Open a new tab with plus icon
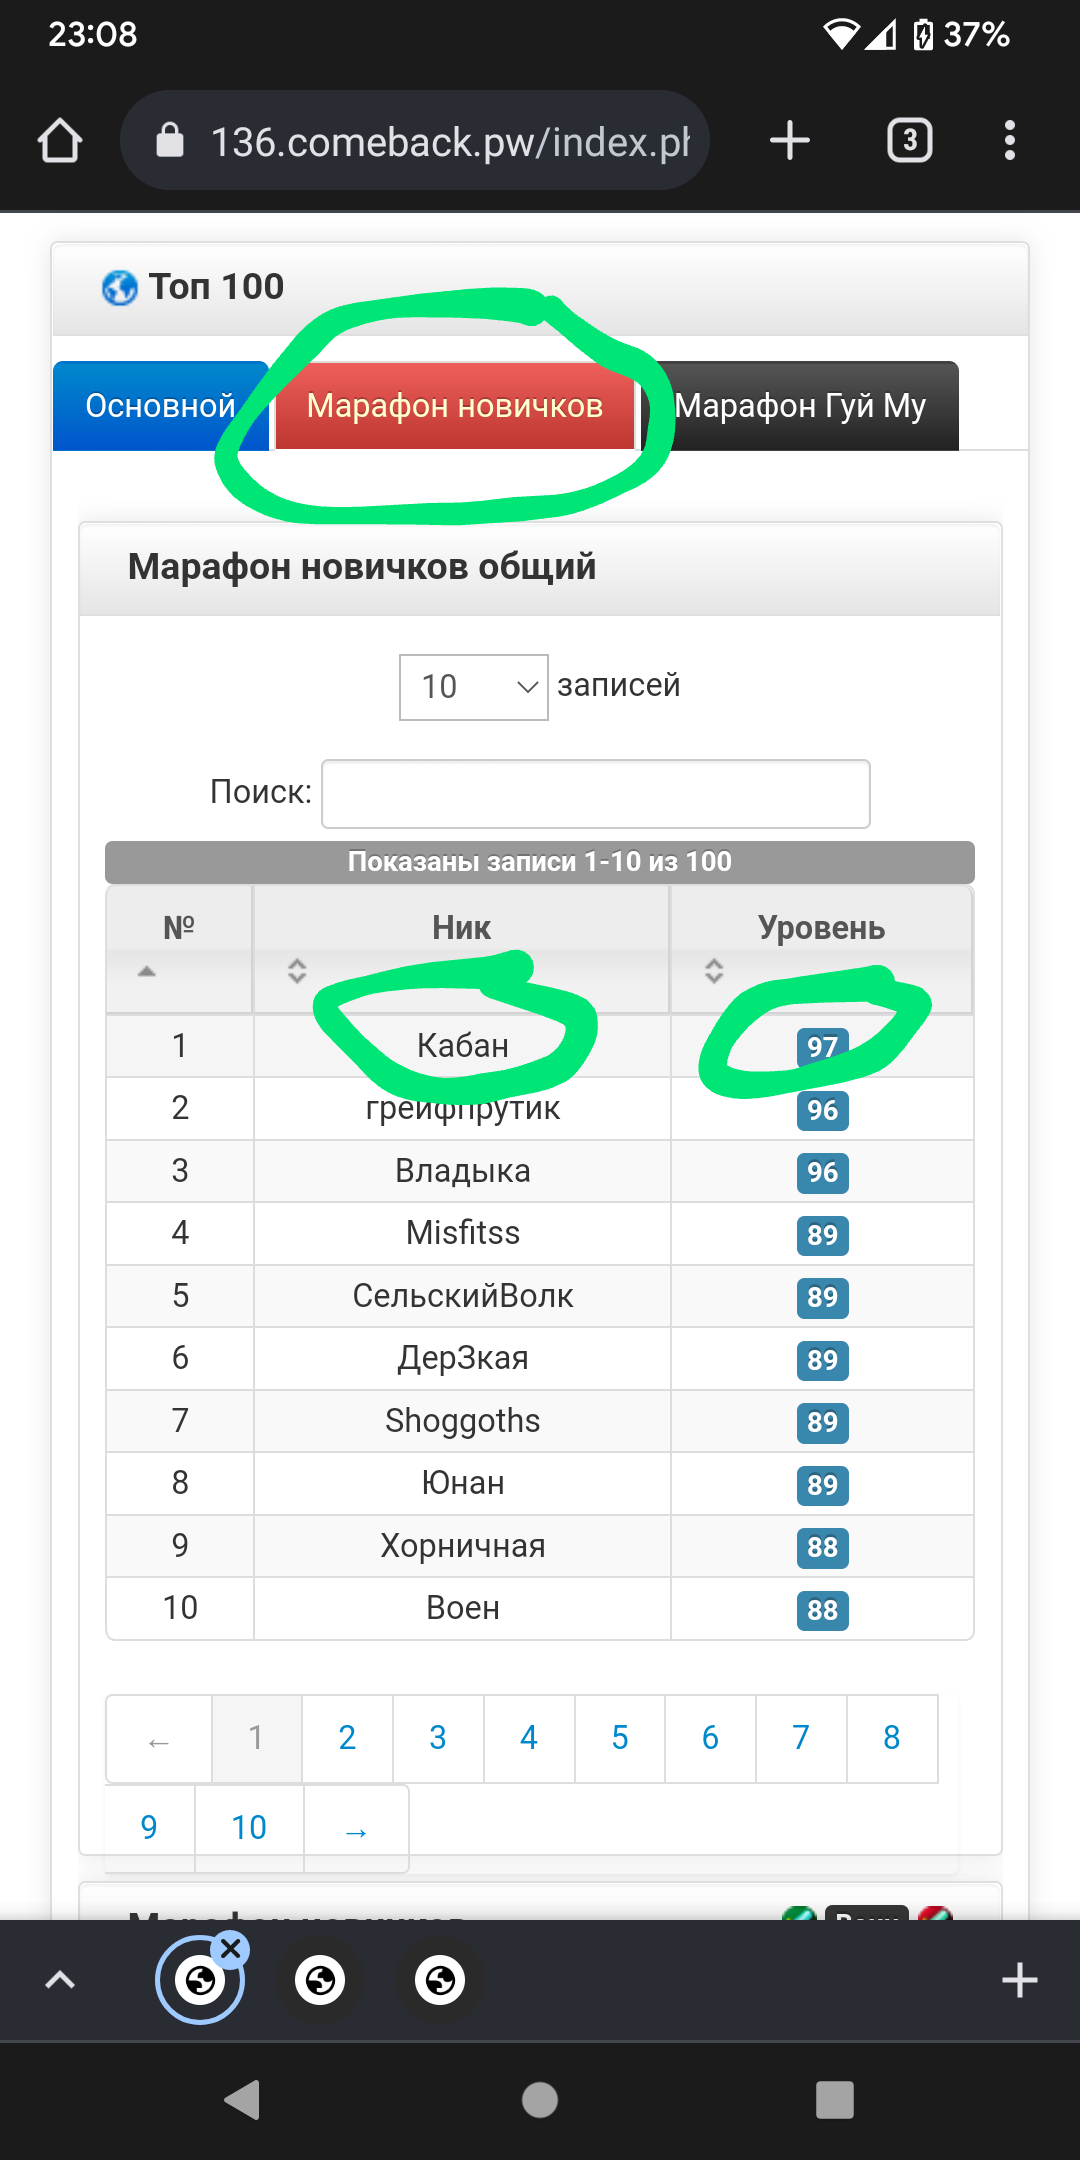 pos(789,140)
